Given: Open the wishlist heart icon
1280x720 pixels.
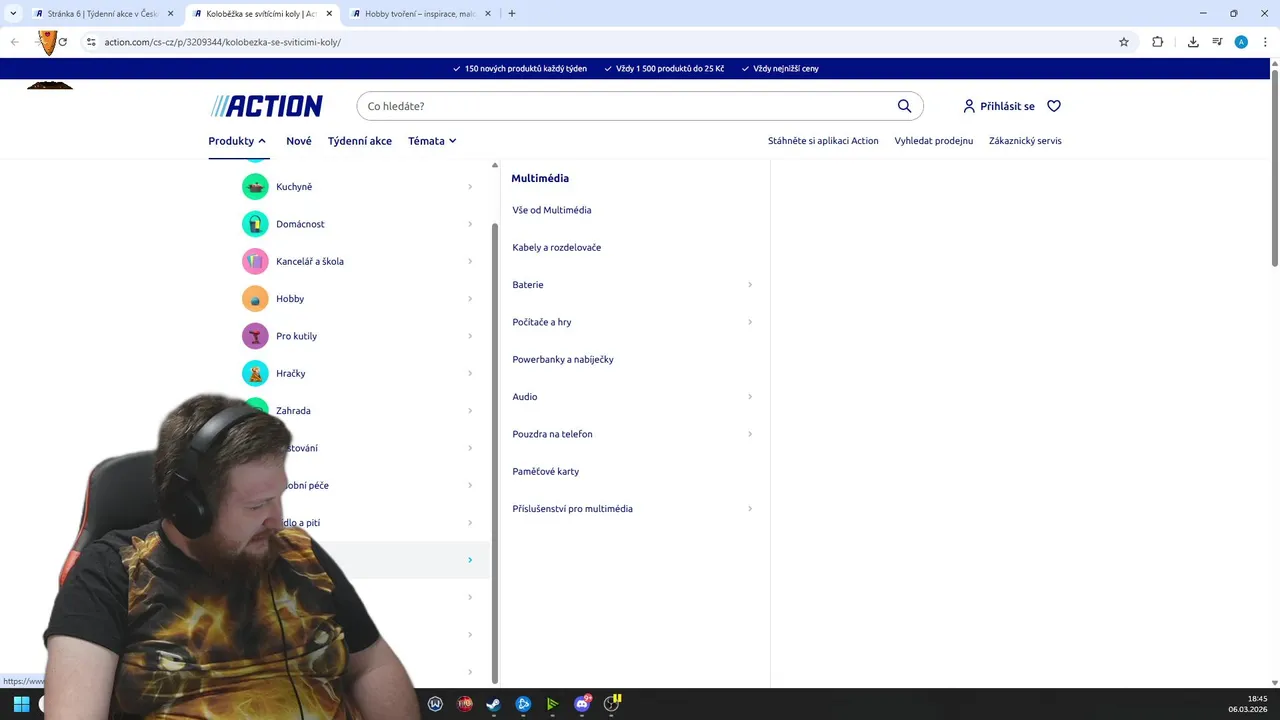Looking at the screenshot, I should (1054, 106).
